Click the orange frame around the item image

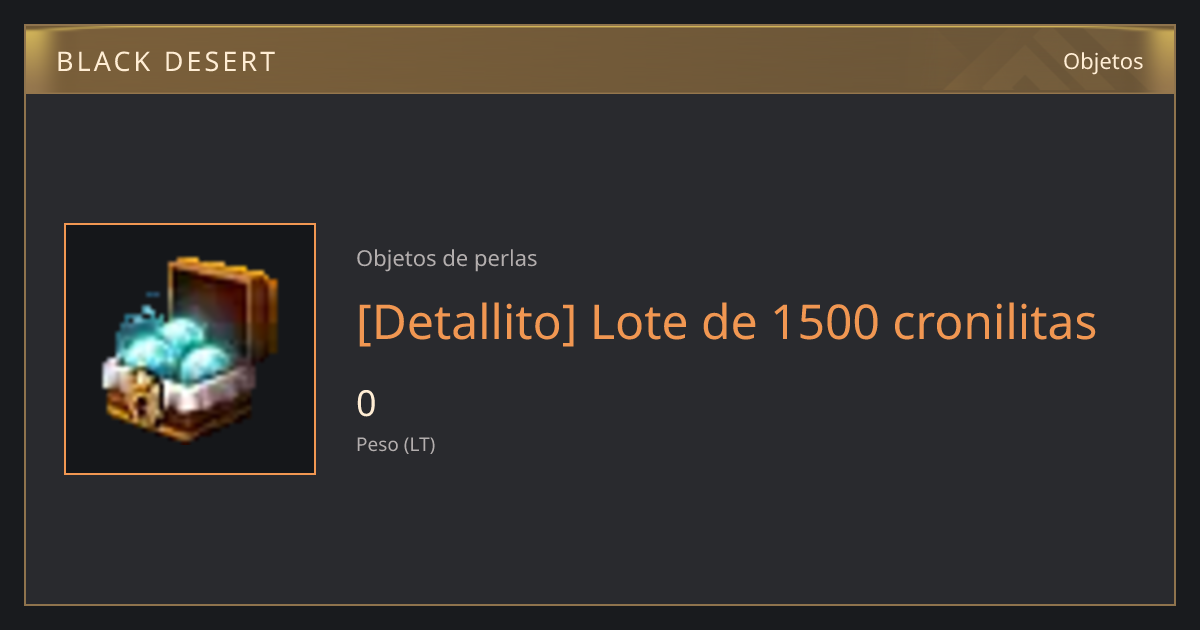pos(190,349)
